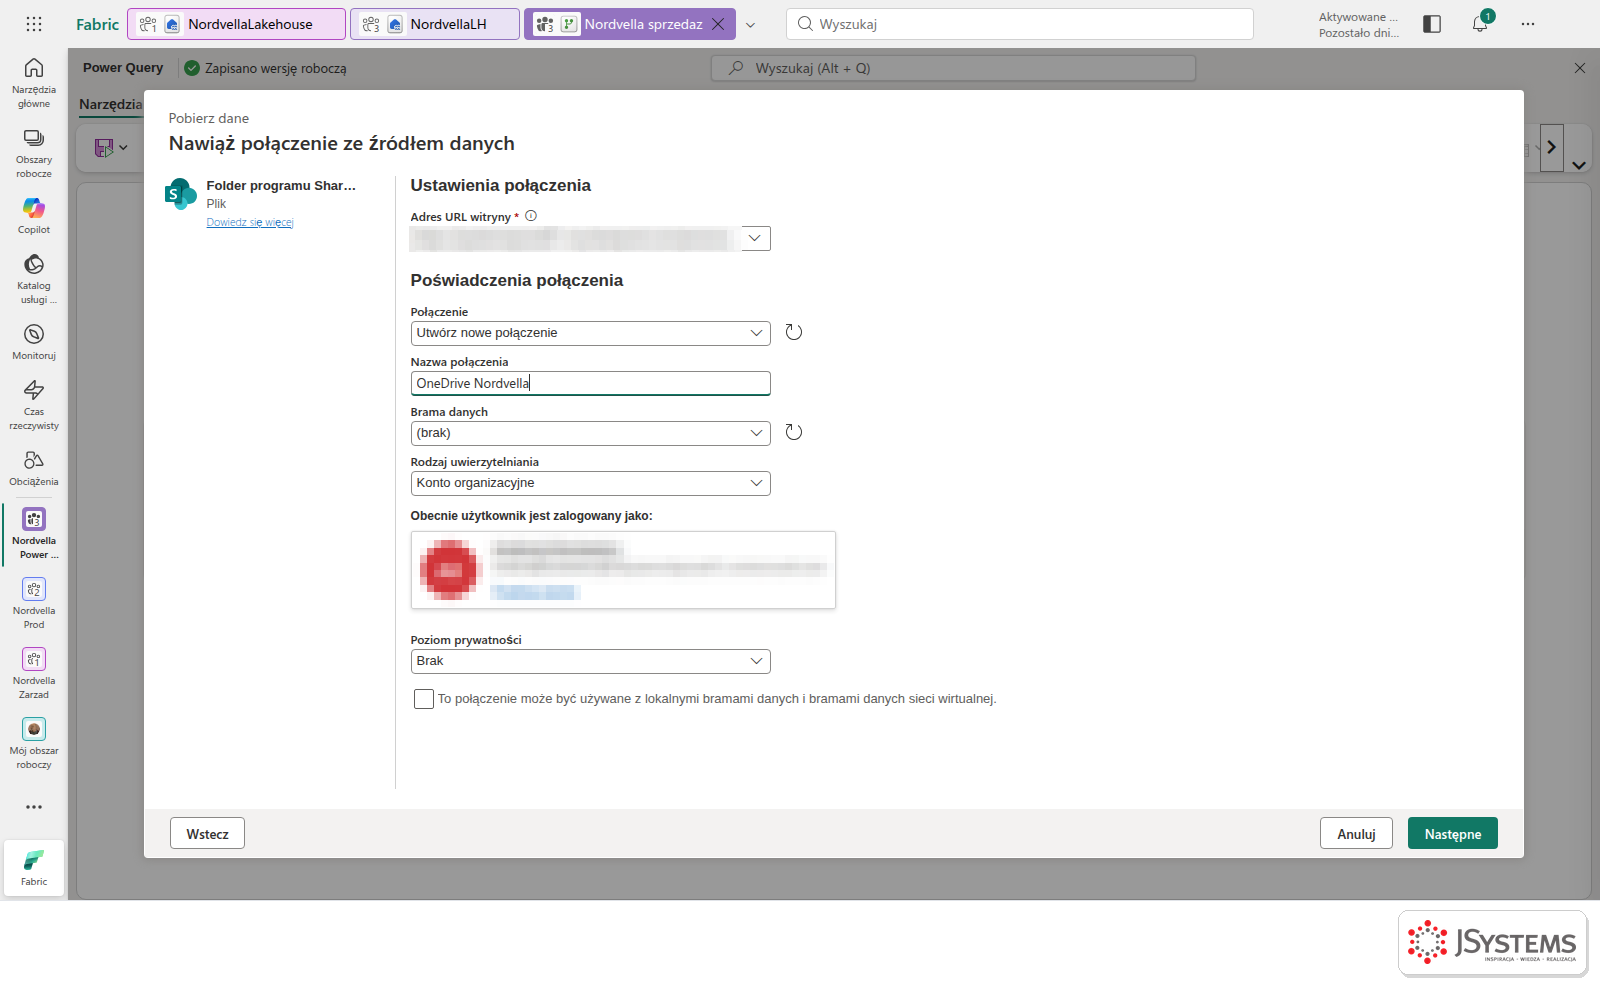Screen dimensions: 1600x984
Task: Refresh the Brama danych gateway list
Action: click(x=794, y=432)
